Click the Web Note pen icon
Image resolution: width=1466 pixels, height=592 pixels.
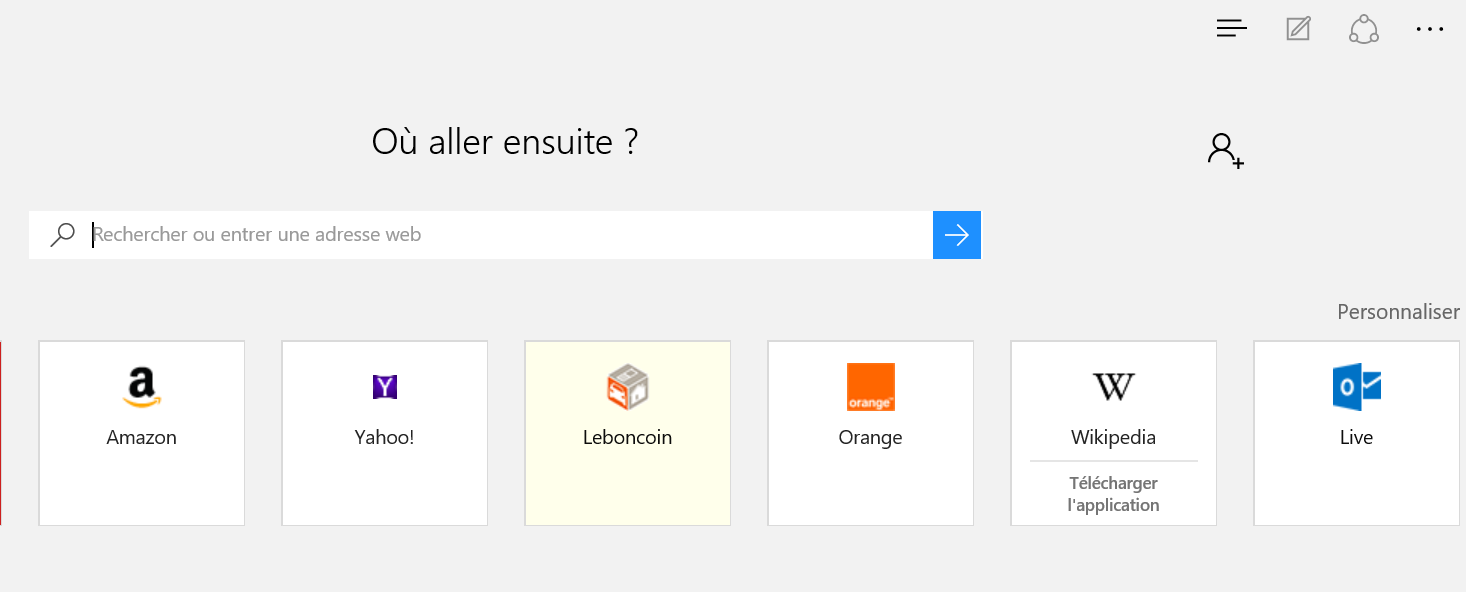[x=1298, y=29]
